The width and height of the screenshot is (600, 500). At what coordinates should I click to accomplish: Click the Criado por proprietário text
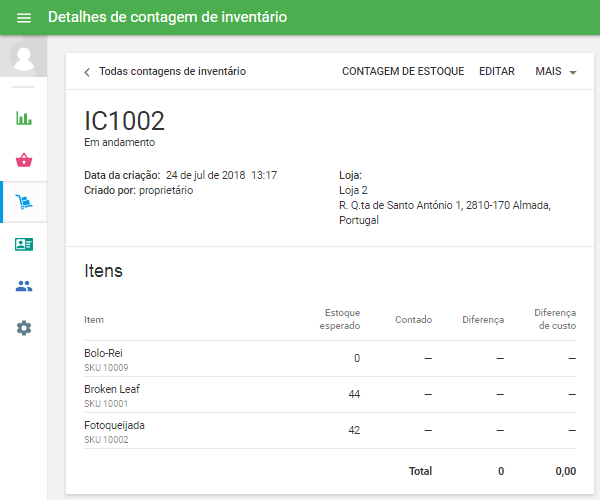click(x=139, y=190)
